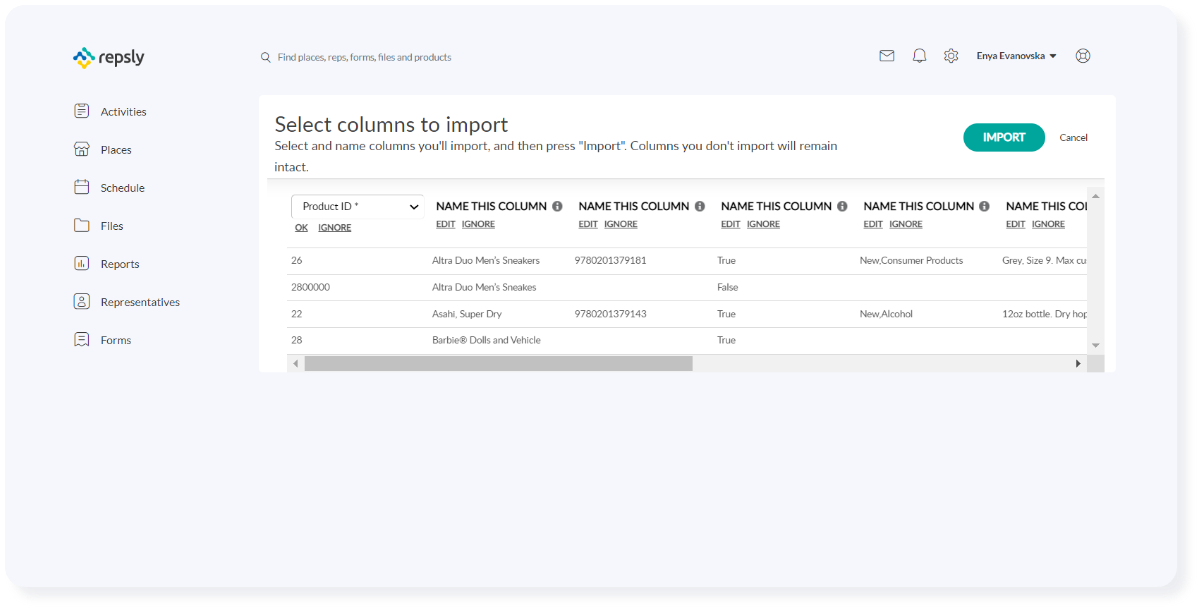The image size is (1202, 612).
Task: Open the messages envelope icon
Action: click(887, 56)
